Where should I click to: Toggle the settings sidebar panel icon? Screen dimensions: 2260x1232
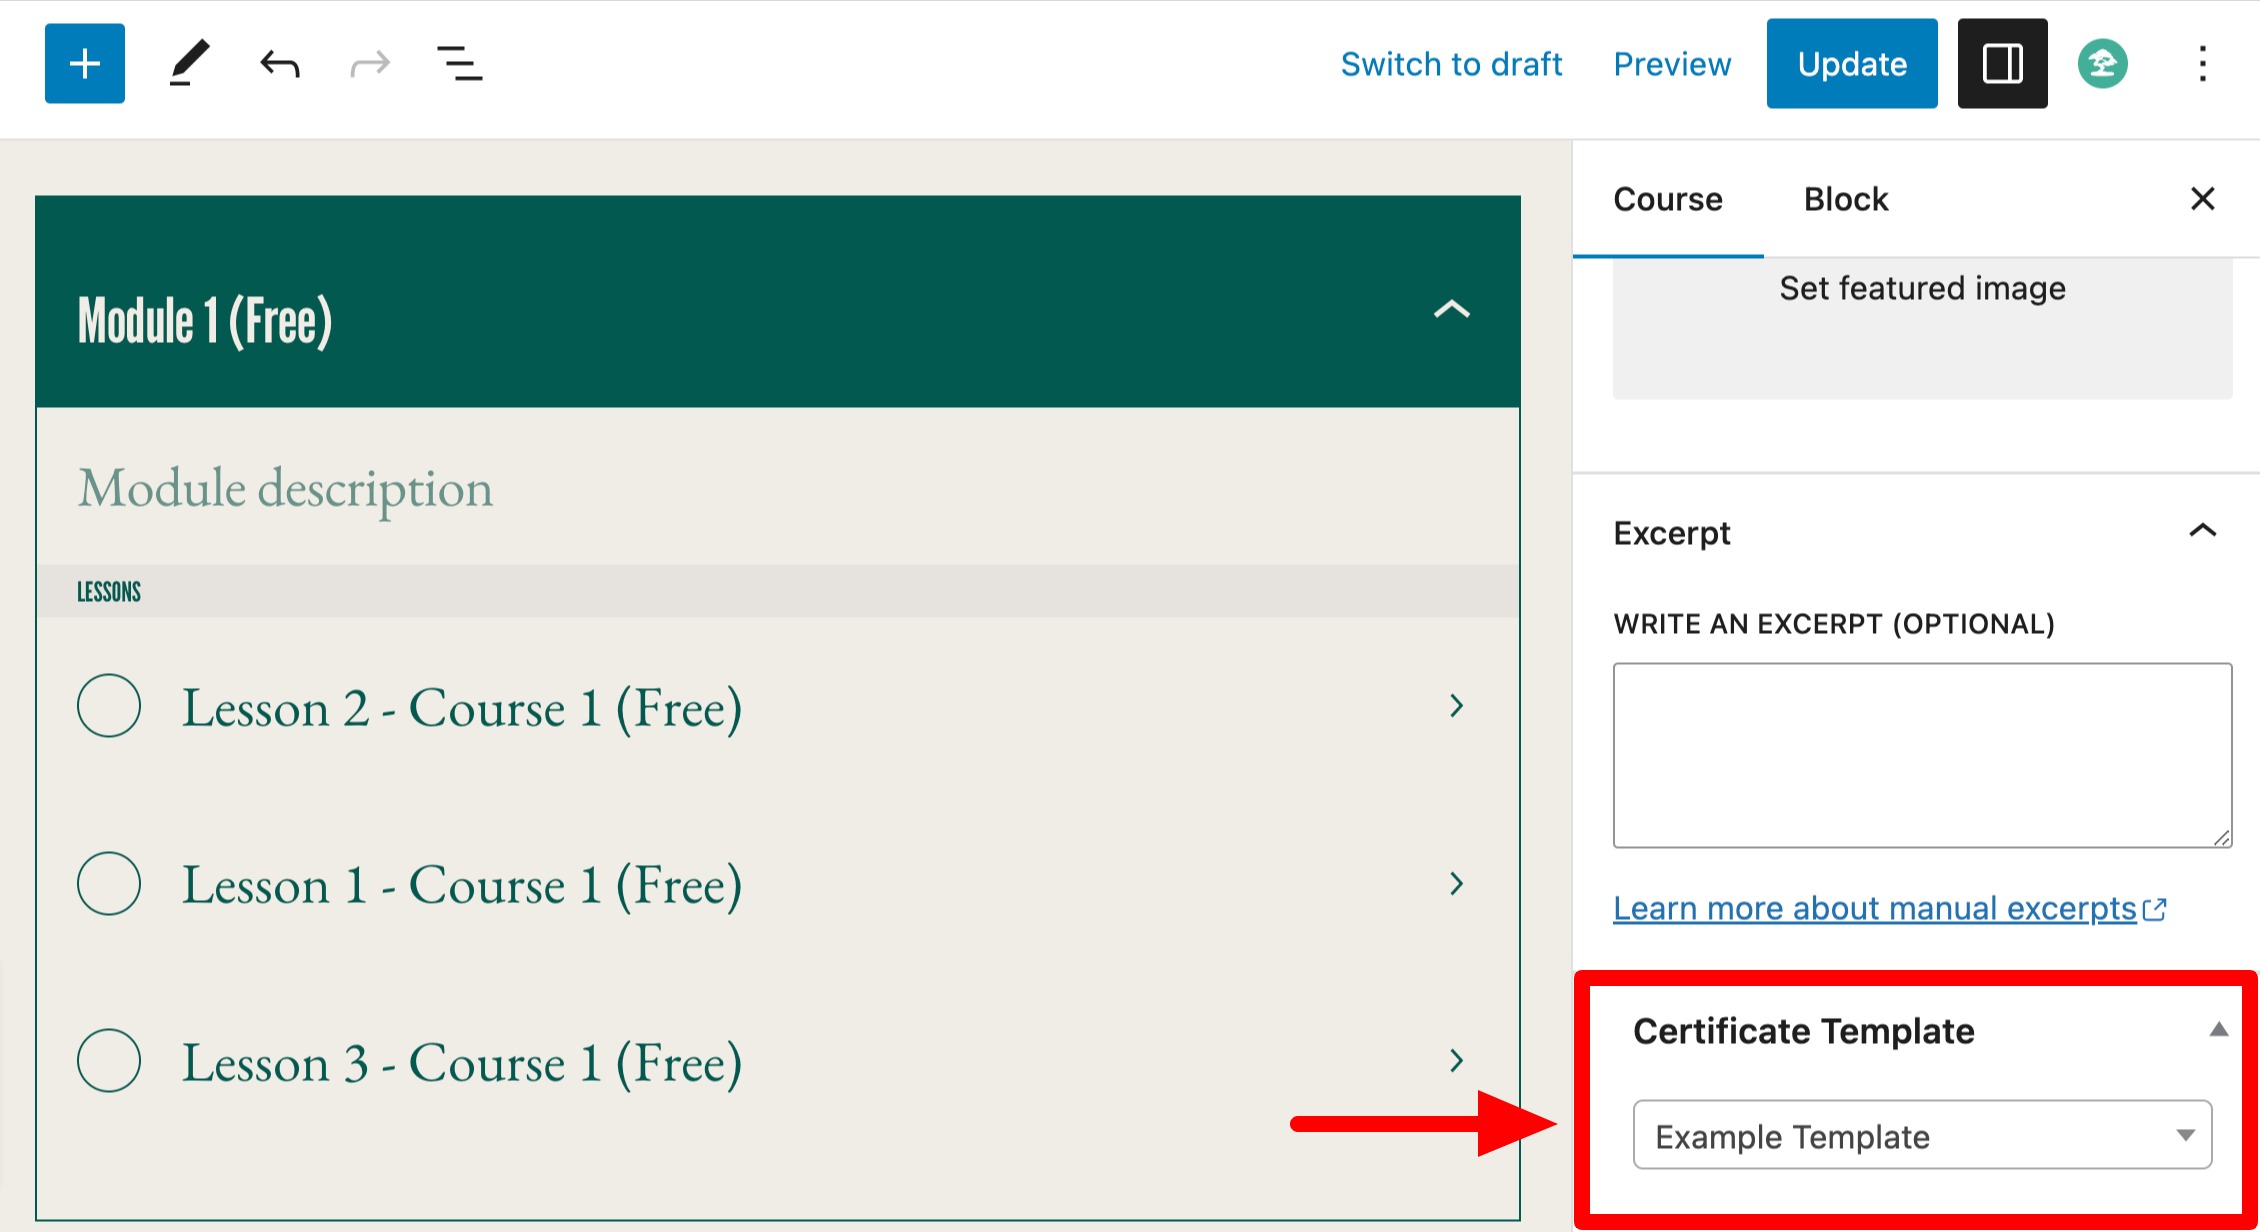click(x=2002, y=64)
